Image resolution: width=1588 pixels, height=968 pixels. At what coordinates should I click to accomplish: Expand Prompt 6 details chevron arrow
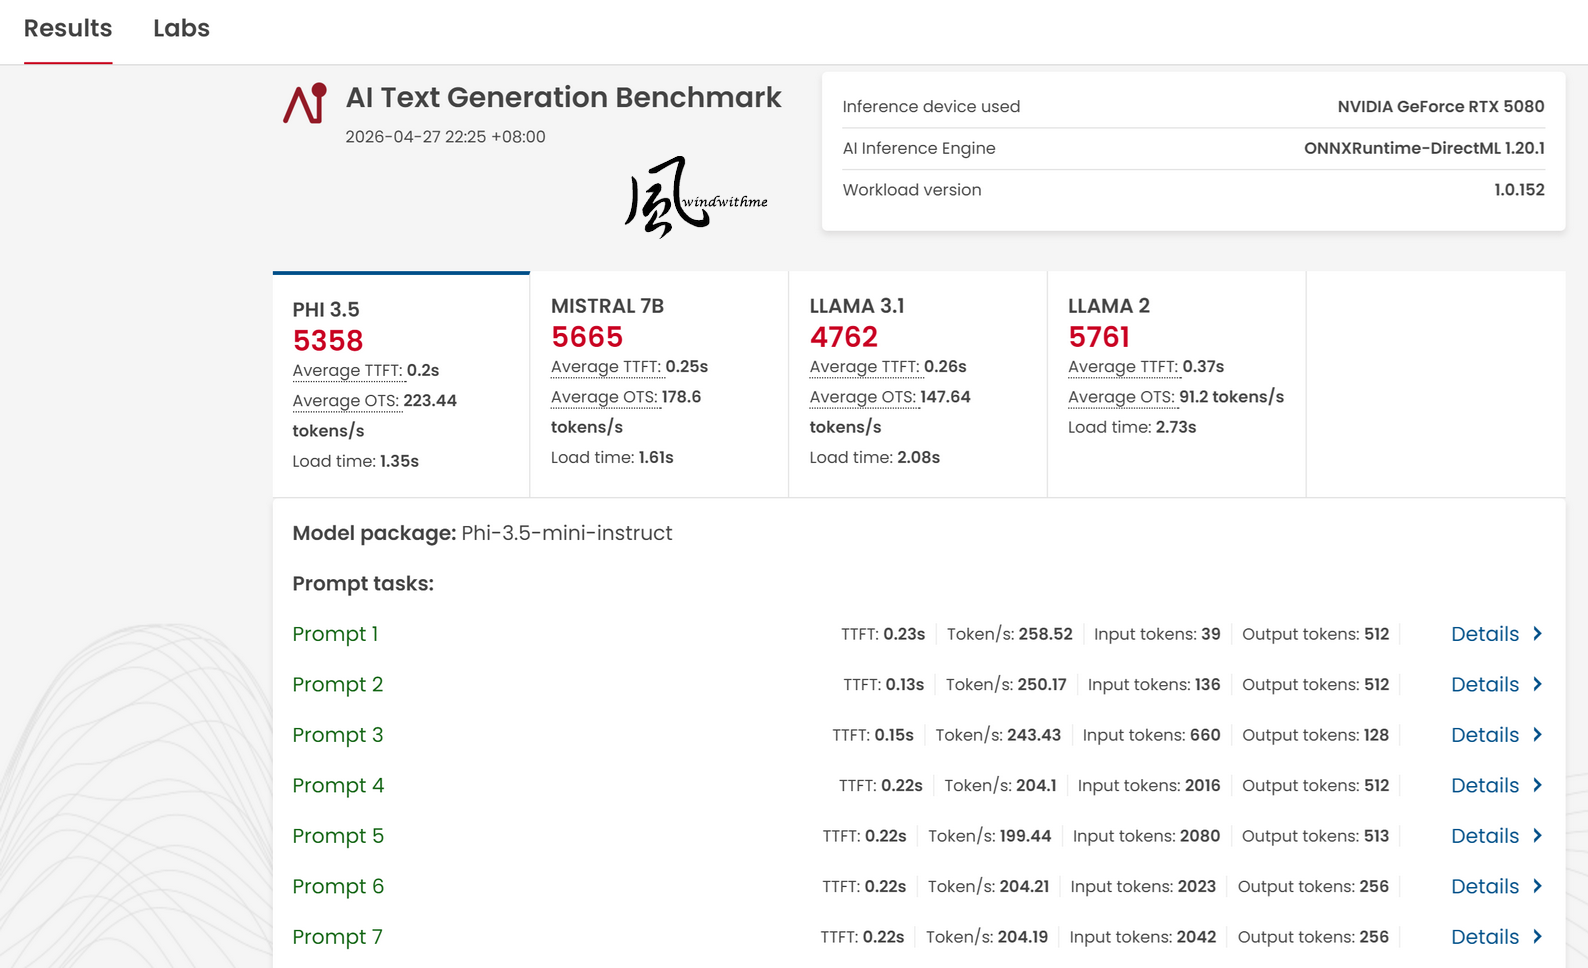(1538, 886)
